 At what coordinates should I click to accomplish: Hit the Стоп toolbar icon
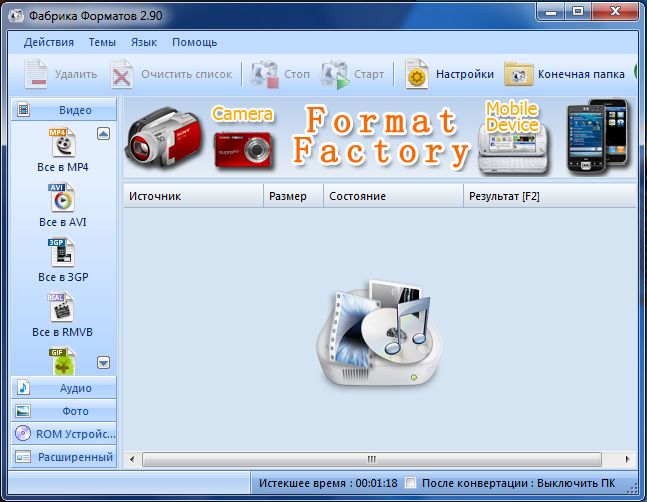(x=264, y=74)
